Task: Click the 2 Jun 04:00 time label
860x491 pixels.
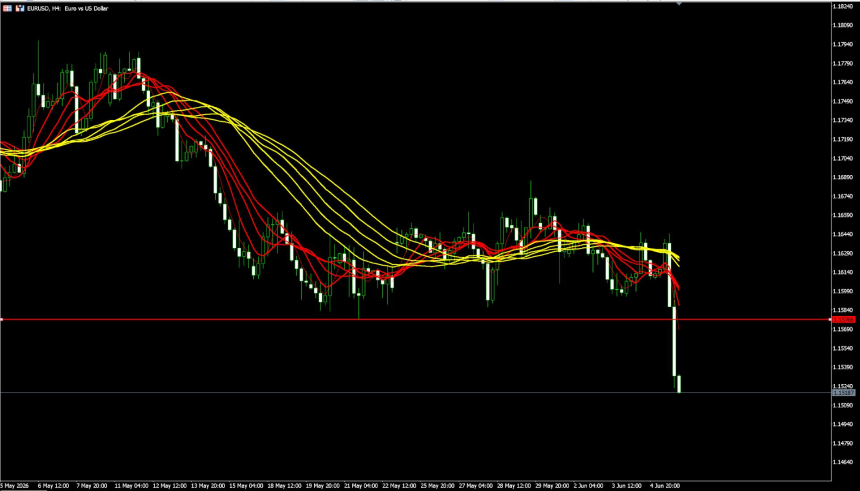Action: (x=590, y=486)
